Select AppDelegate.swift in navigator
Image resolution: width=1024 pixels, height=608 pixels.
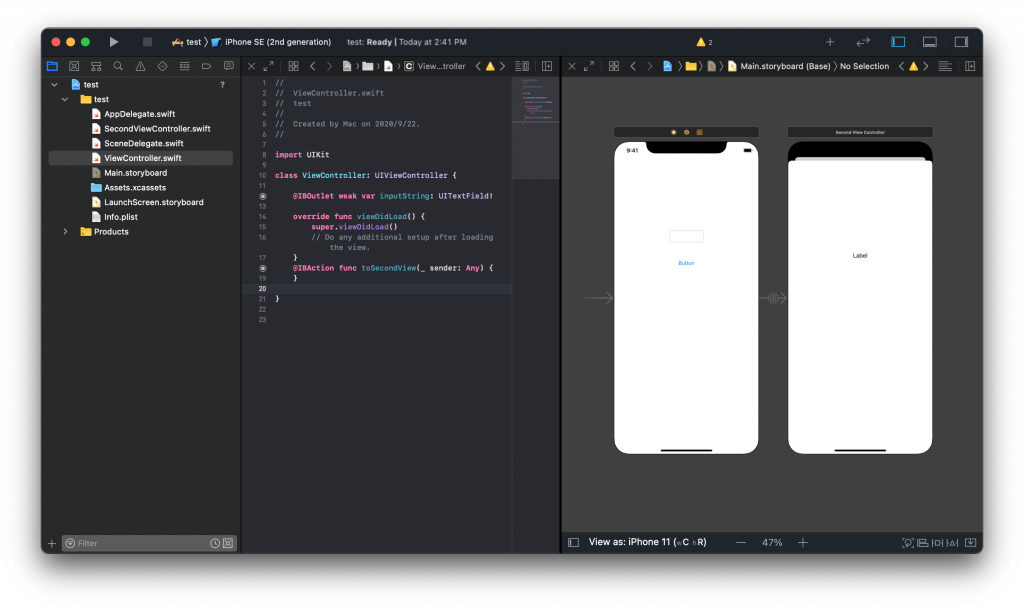tap(140, 114)
